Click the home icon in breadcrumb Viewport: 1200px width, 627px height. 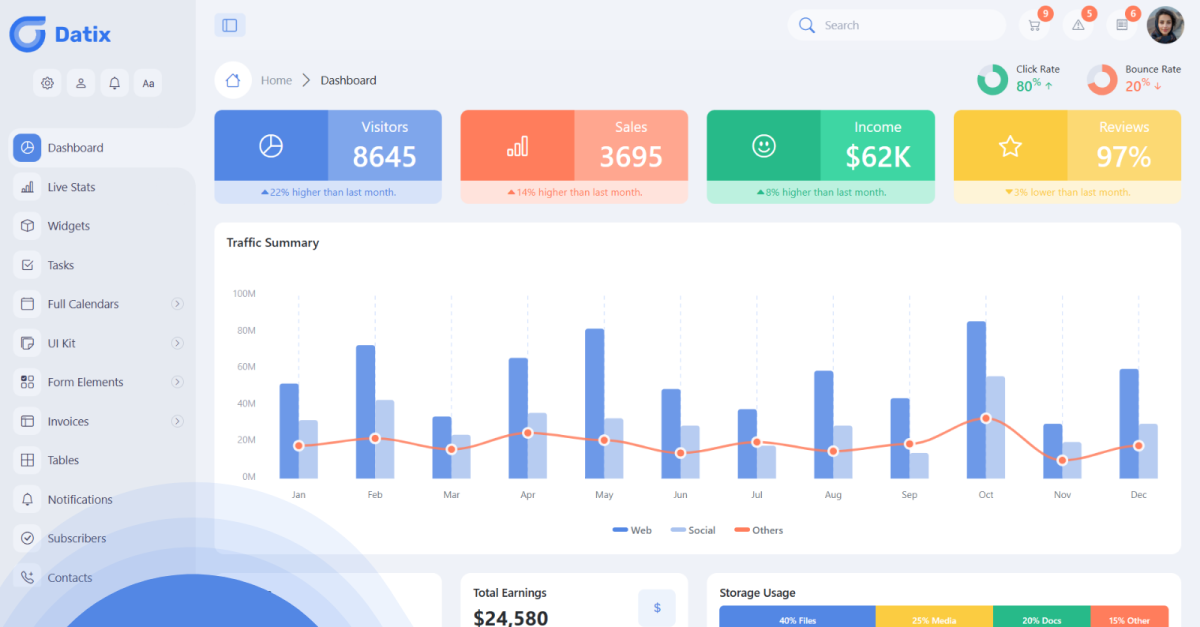point(233,80)
